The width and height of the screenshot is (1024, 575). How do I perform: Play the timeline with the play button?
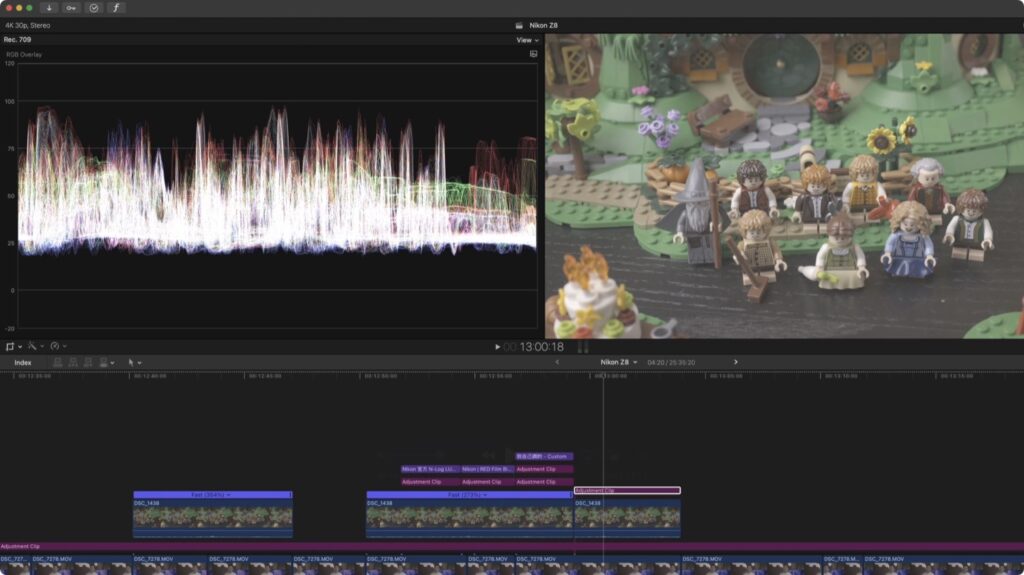click(x=497, y=347)
